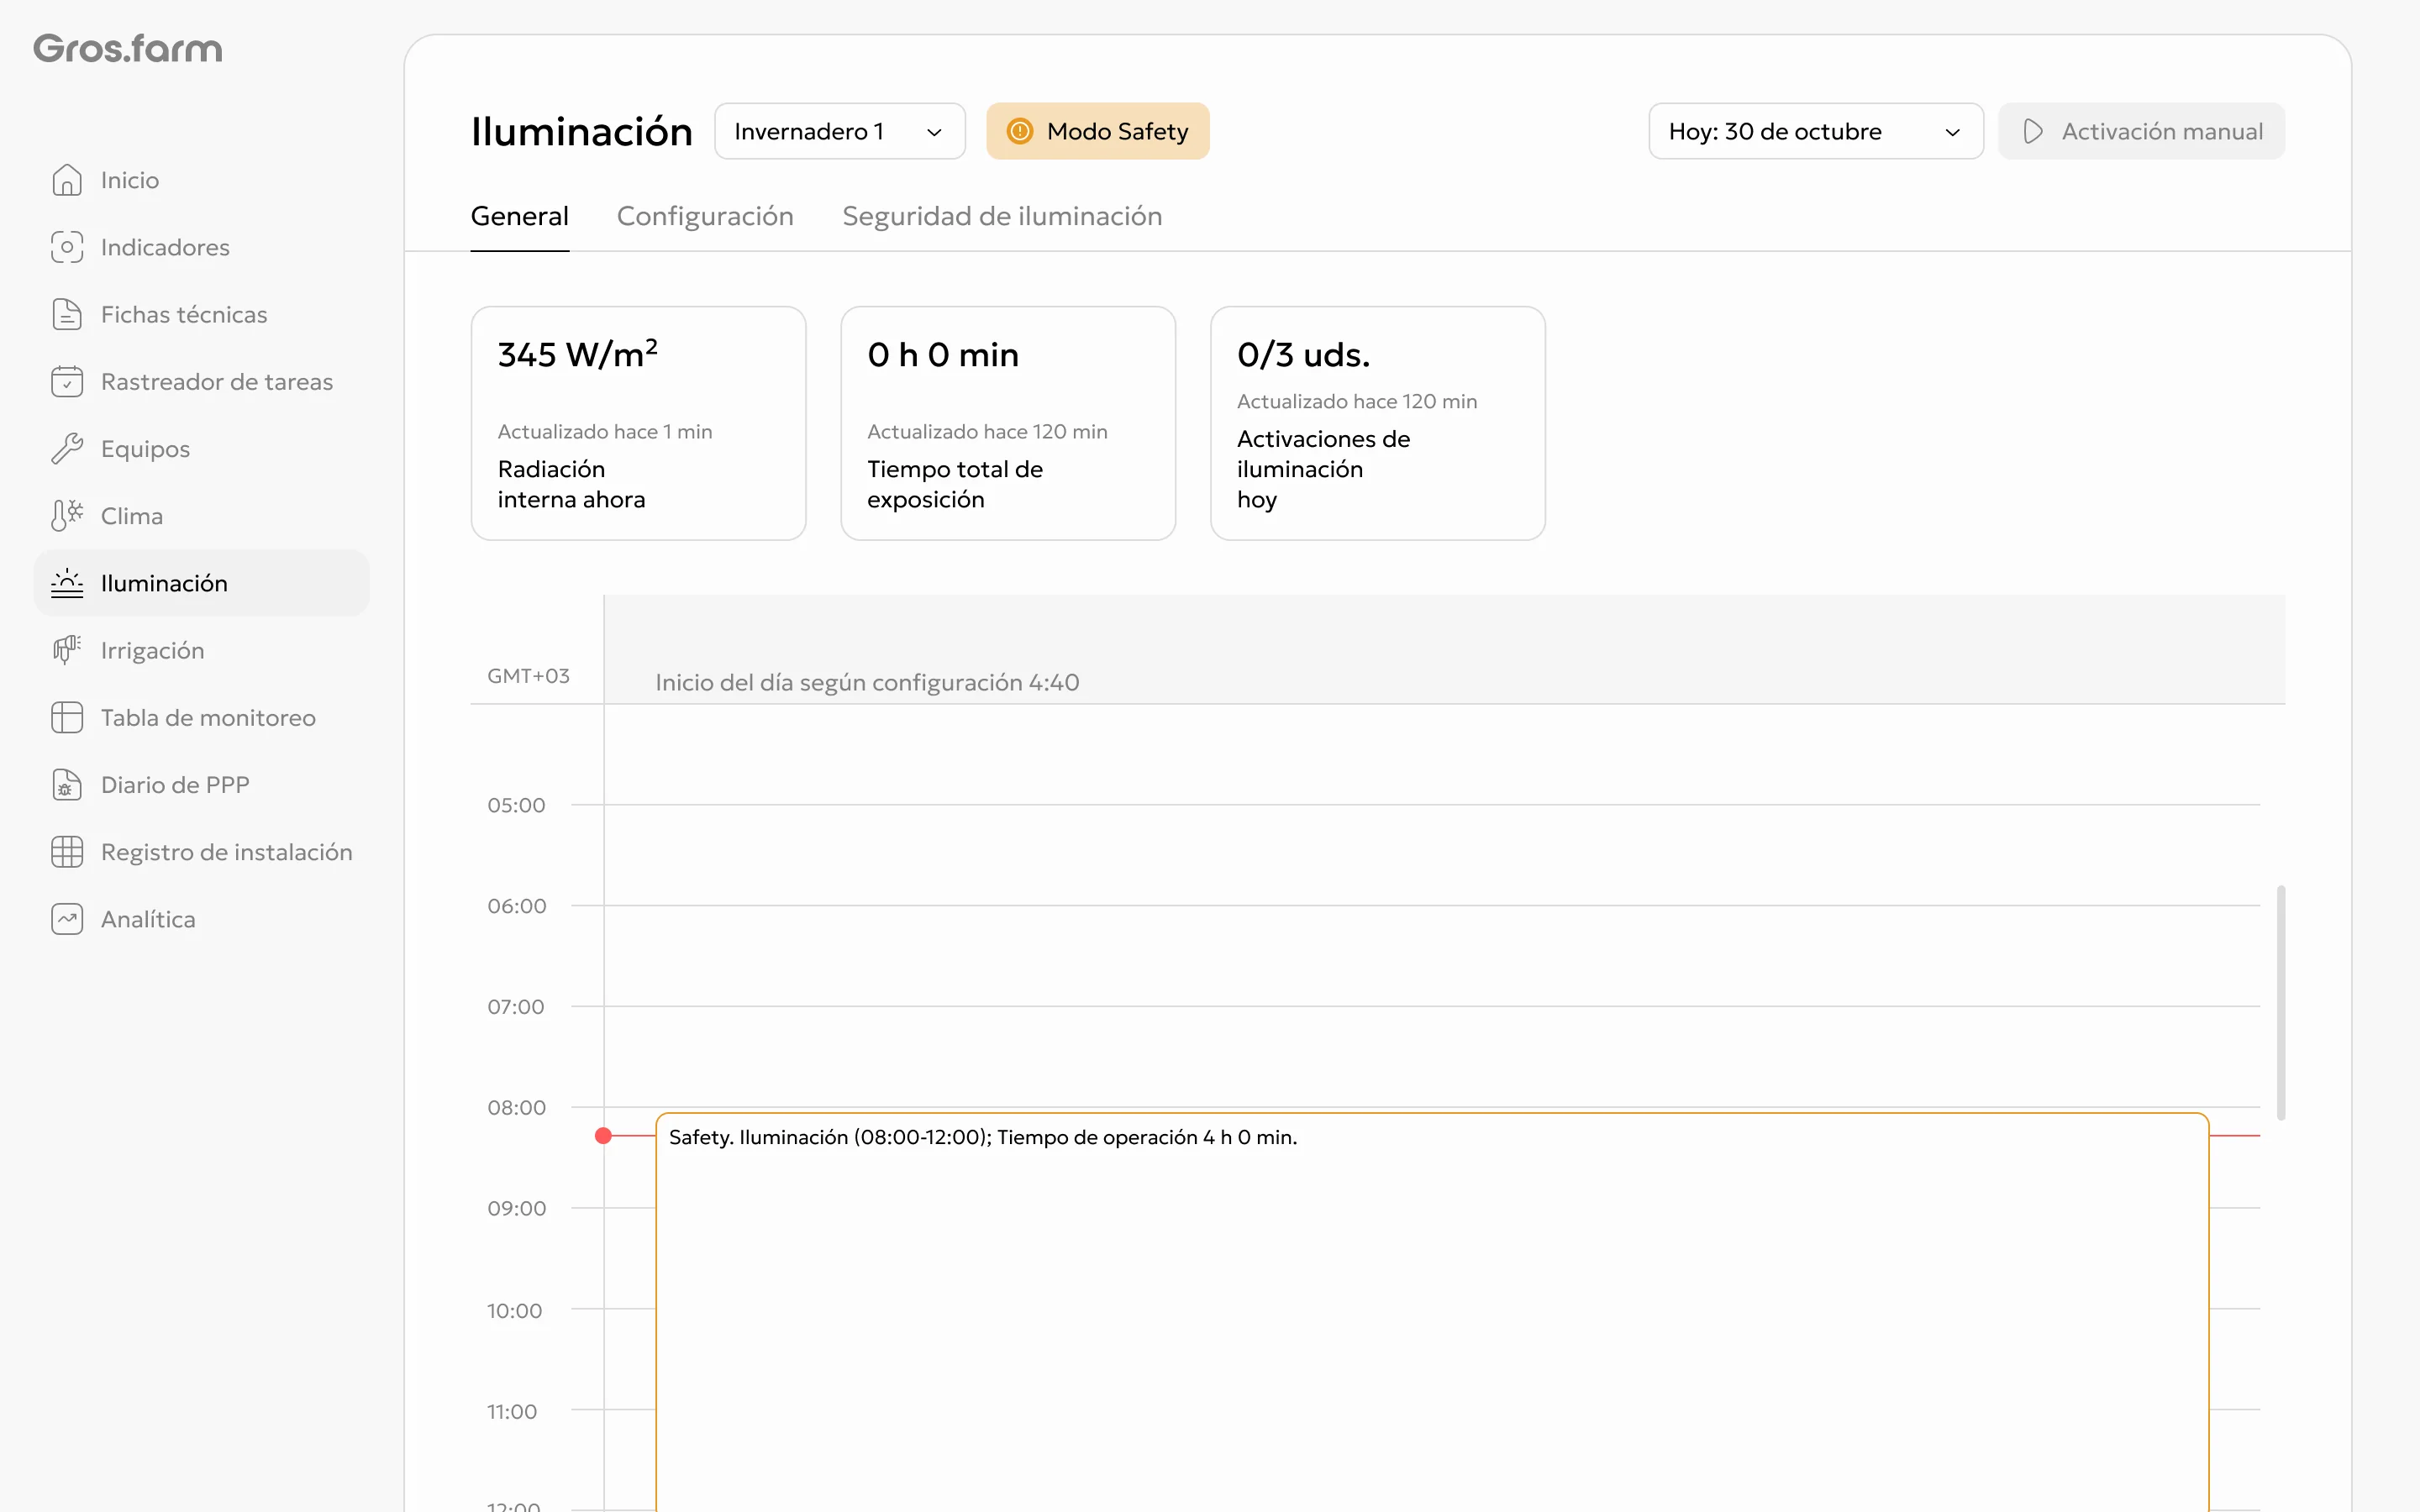Click the Indicadores scan icon
This screenshot has width=2420, height=1512.
[67, 247]
